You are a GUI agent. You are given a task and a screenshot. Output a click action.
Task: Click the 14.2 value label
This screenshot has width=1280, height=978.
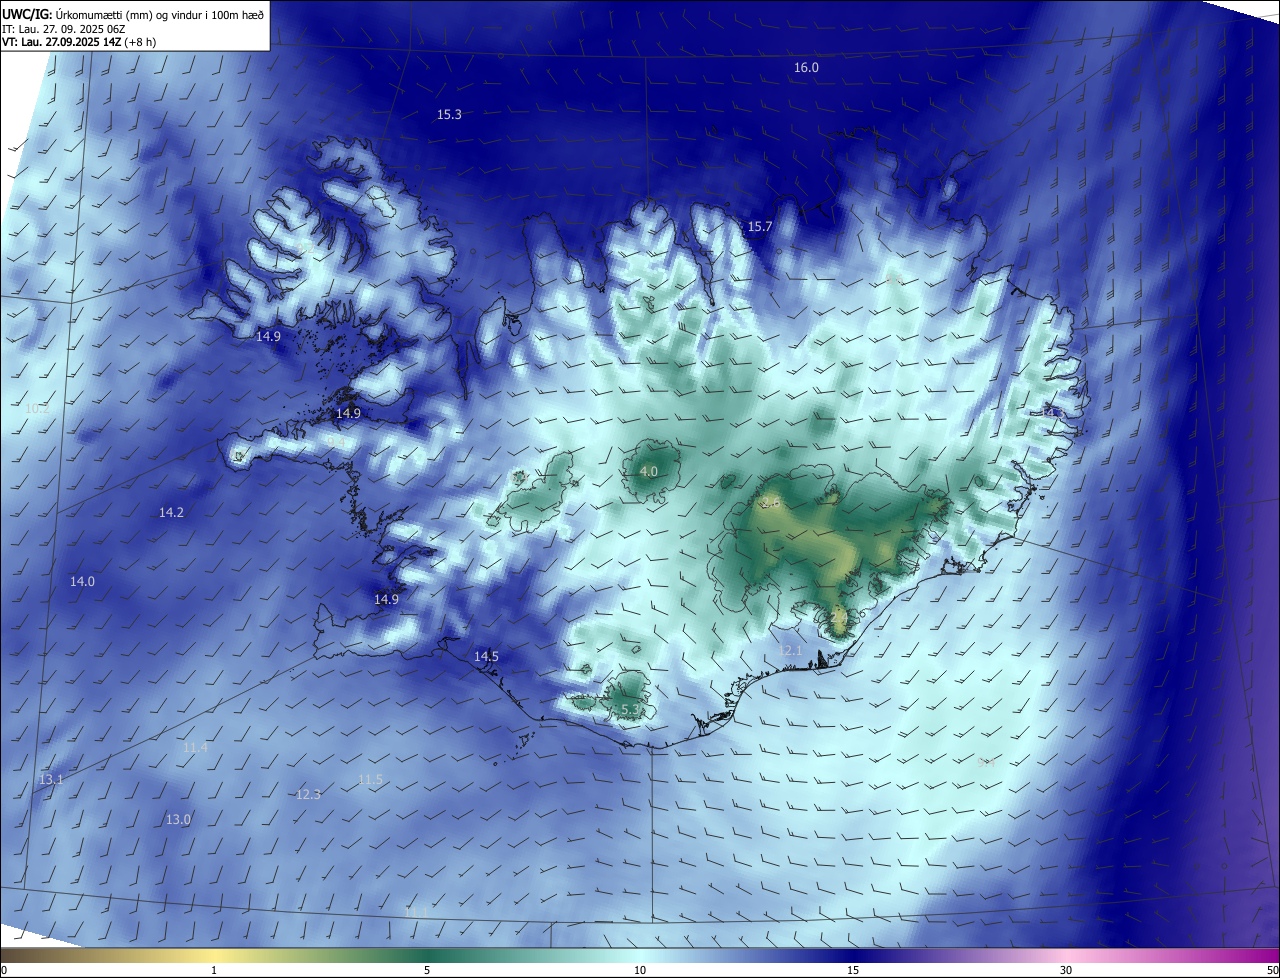coord(171,513)
